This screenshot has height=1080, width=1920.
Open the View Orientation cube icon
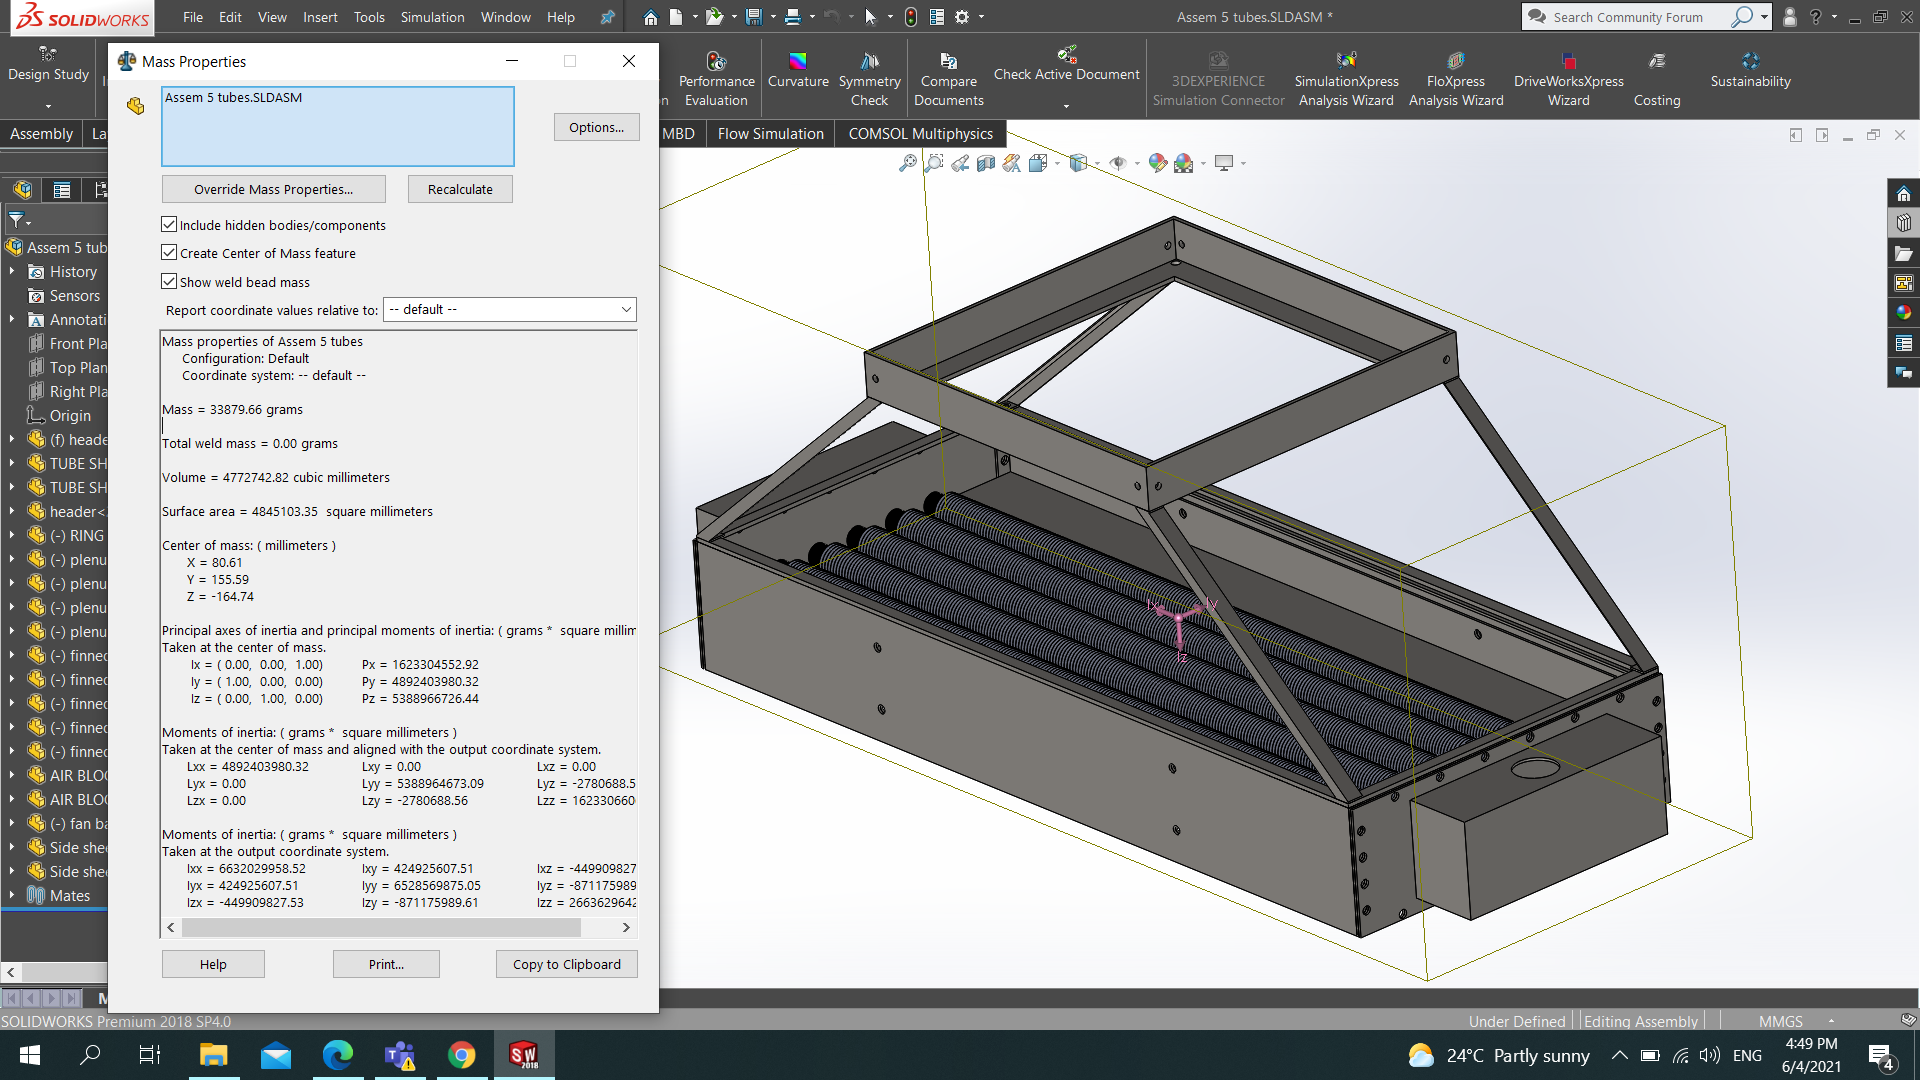point(1038,163)
